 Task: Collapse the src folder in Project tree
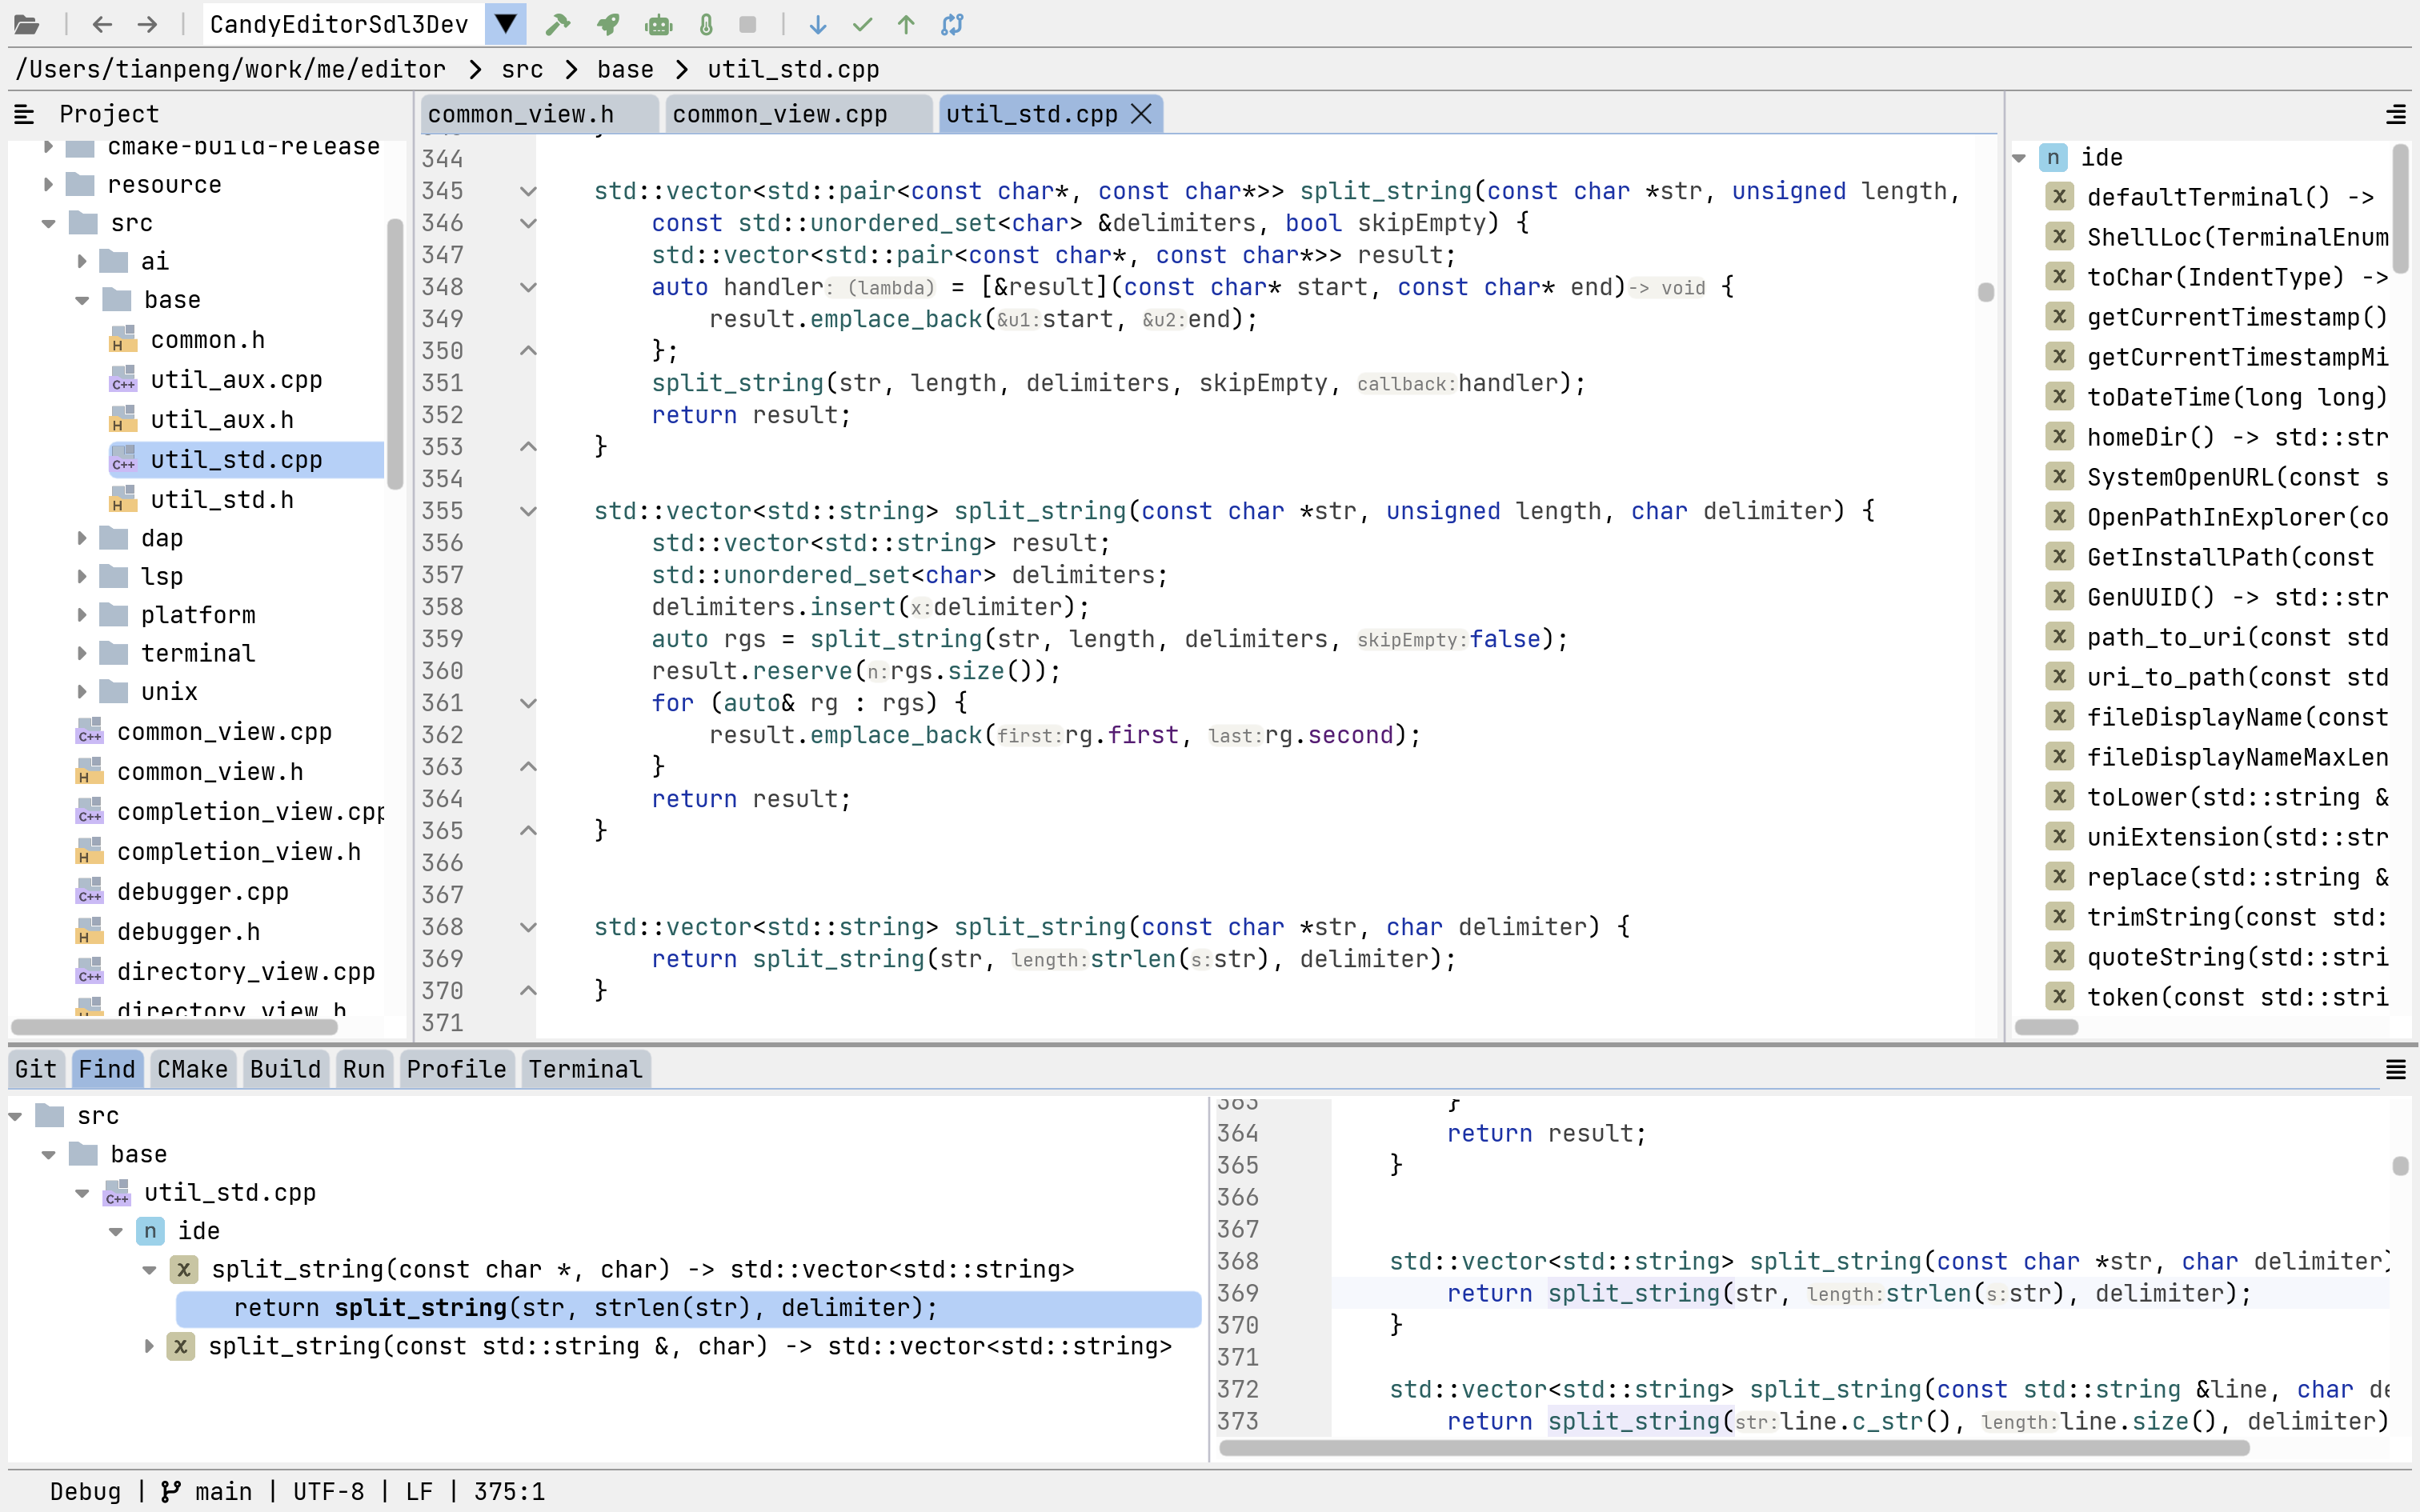tap(48, 223)
